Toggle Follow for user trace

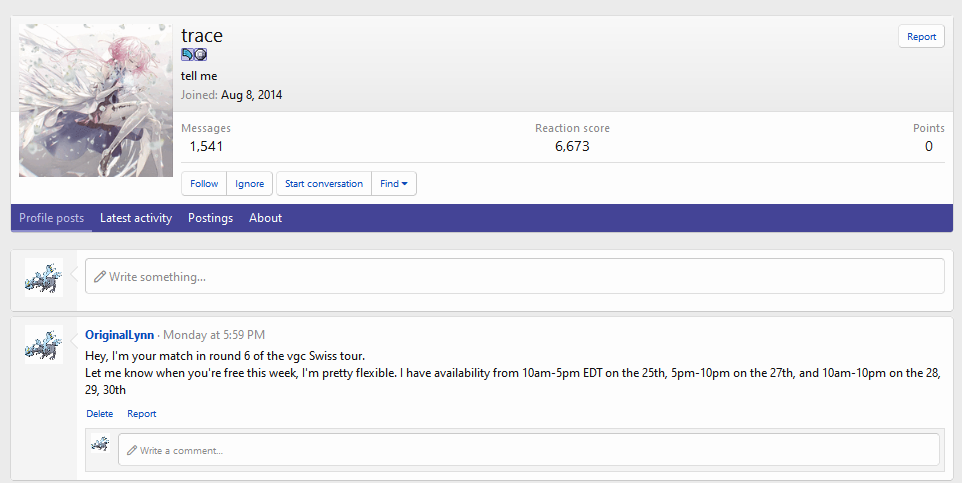click(x=204, y=184)
